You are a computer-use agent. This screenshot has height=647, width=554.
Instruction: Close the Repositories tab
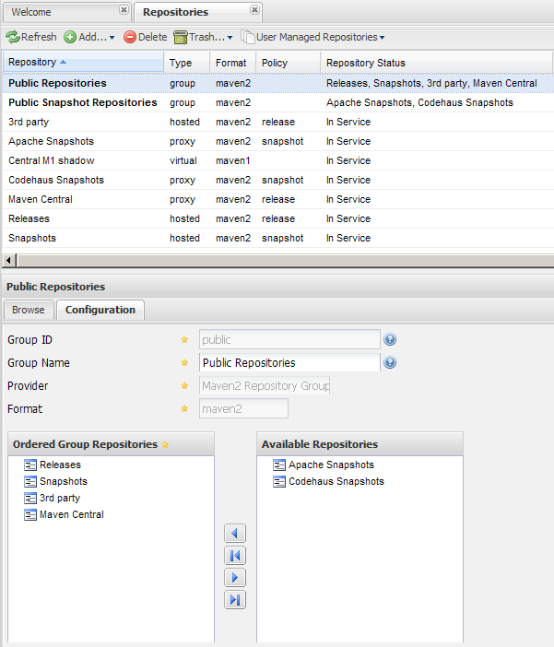(255, 9)
